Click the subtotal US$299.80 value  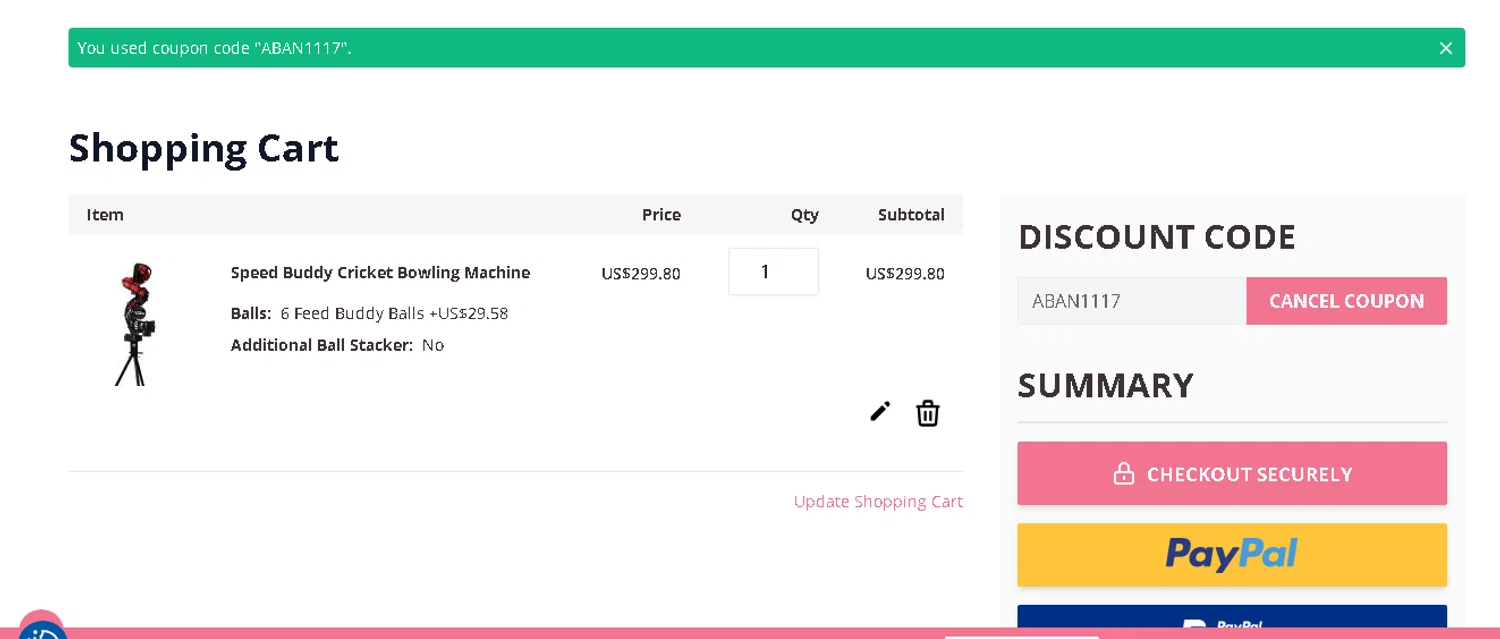click(905, 274)
